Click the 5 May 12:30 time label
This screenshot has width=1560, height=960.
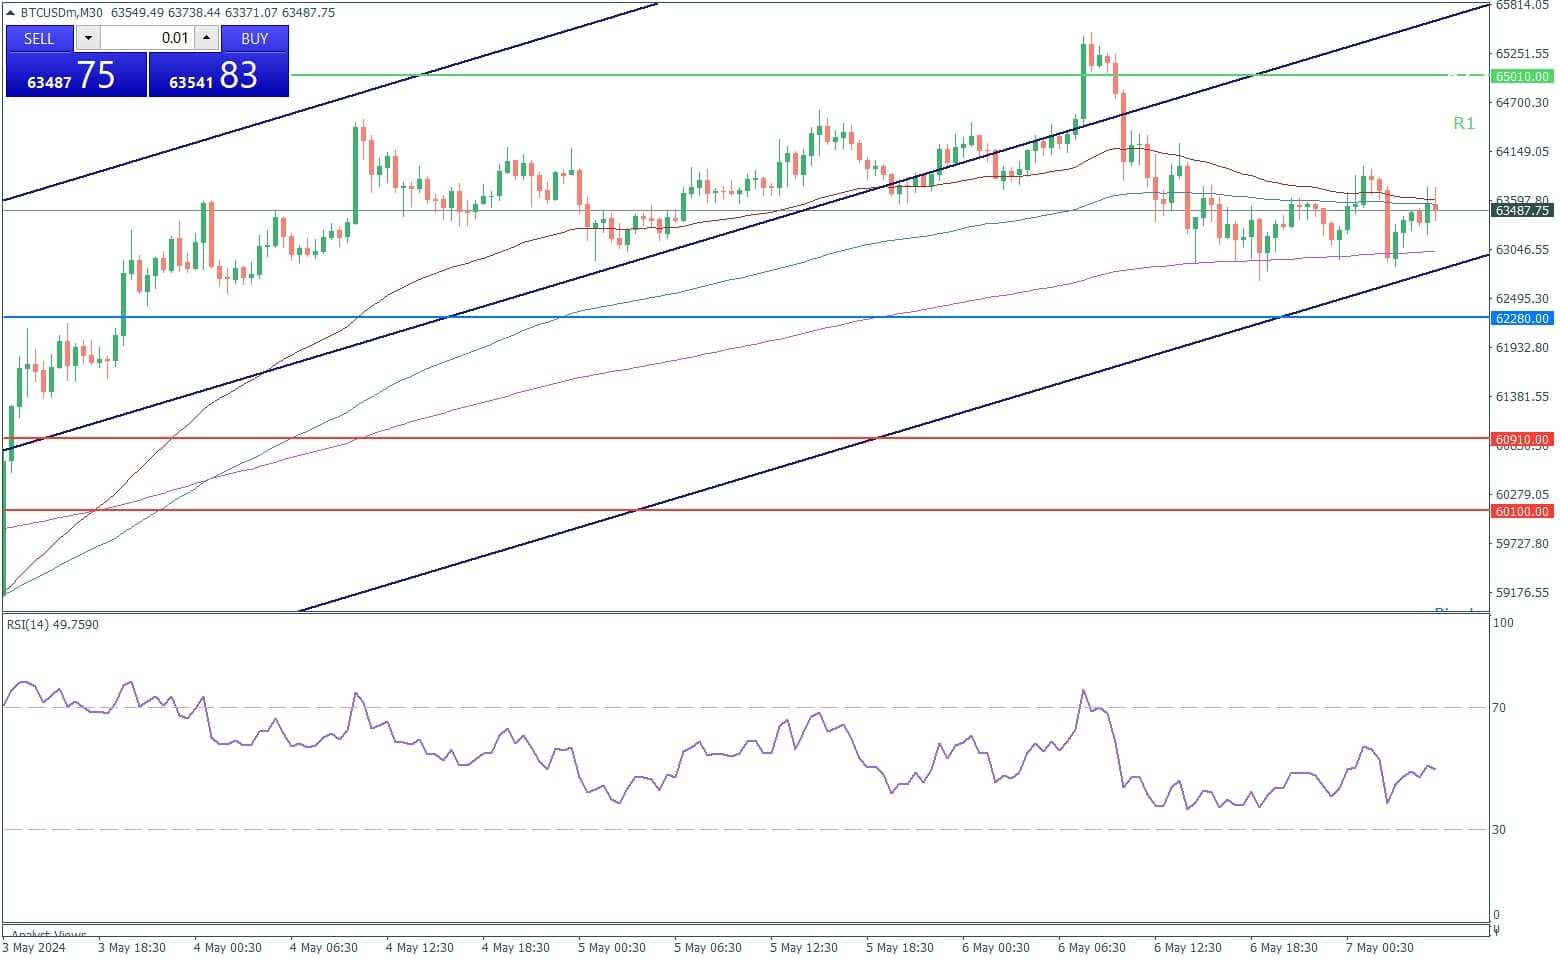pyautogui.click(x=804, y=948)
